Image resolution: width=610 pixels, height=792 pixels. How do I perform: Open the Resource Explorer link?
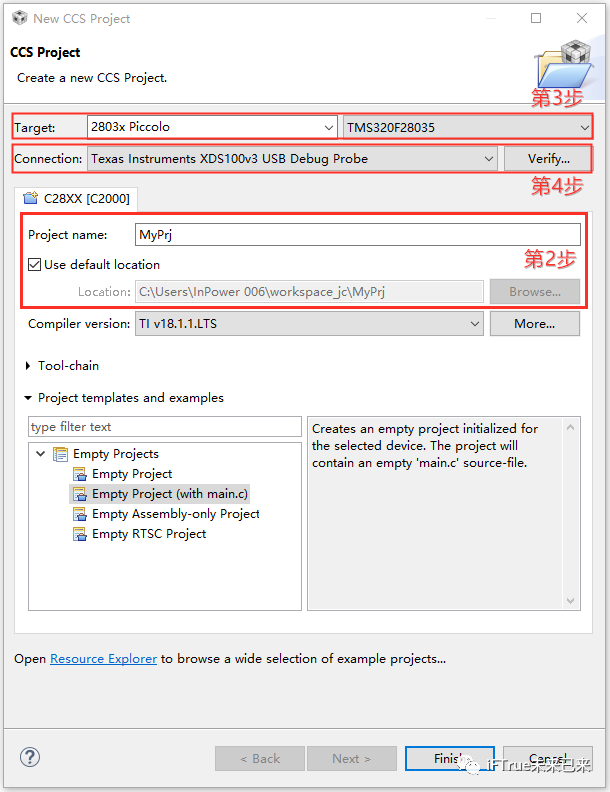tap(103, 658)
